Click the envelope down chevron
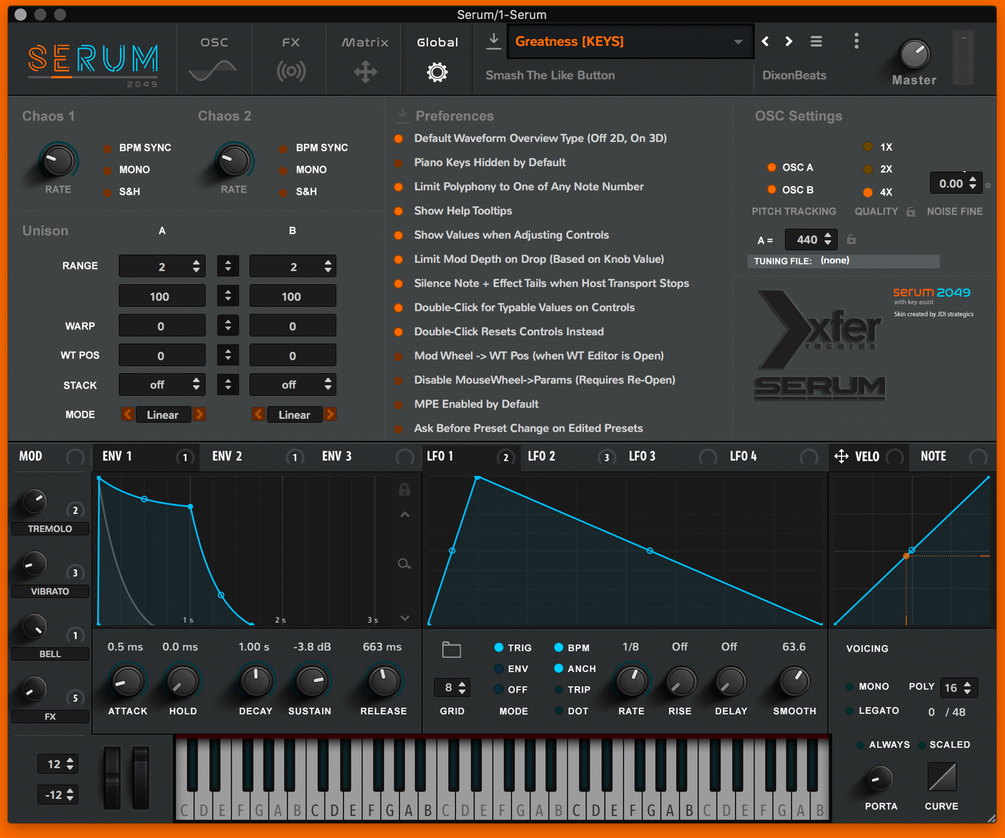1005x838 pixels. (x=404, y=618)
